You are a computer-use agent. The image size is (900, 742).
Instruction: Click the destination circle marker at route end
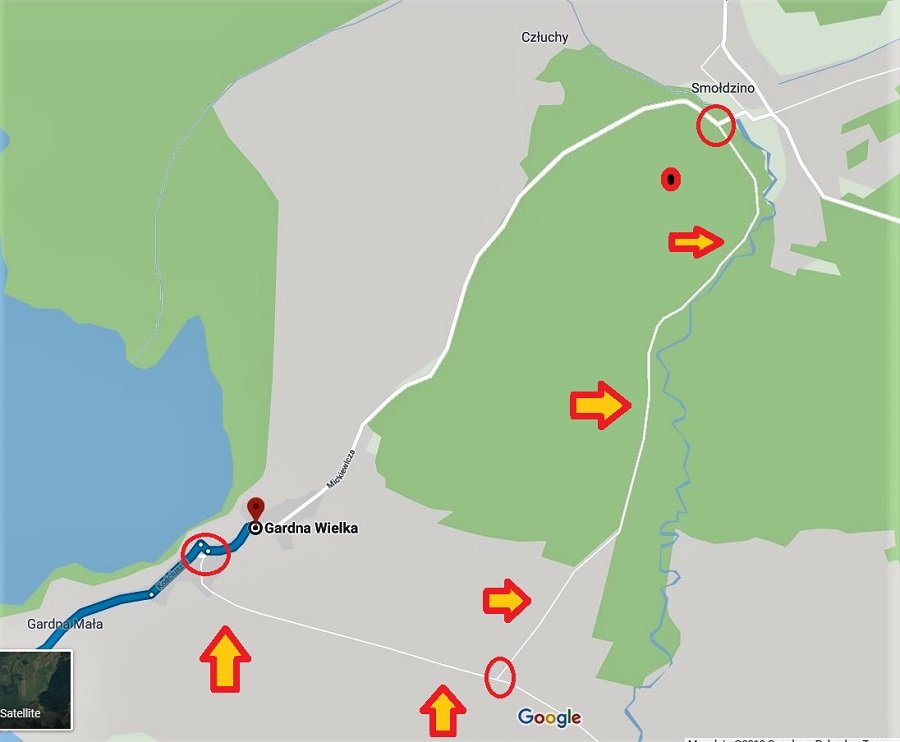255,528
